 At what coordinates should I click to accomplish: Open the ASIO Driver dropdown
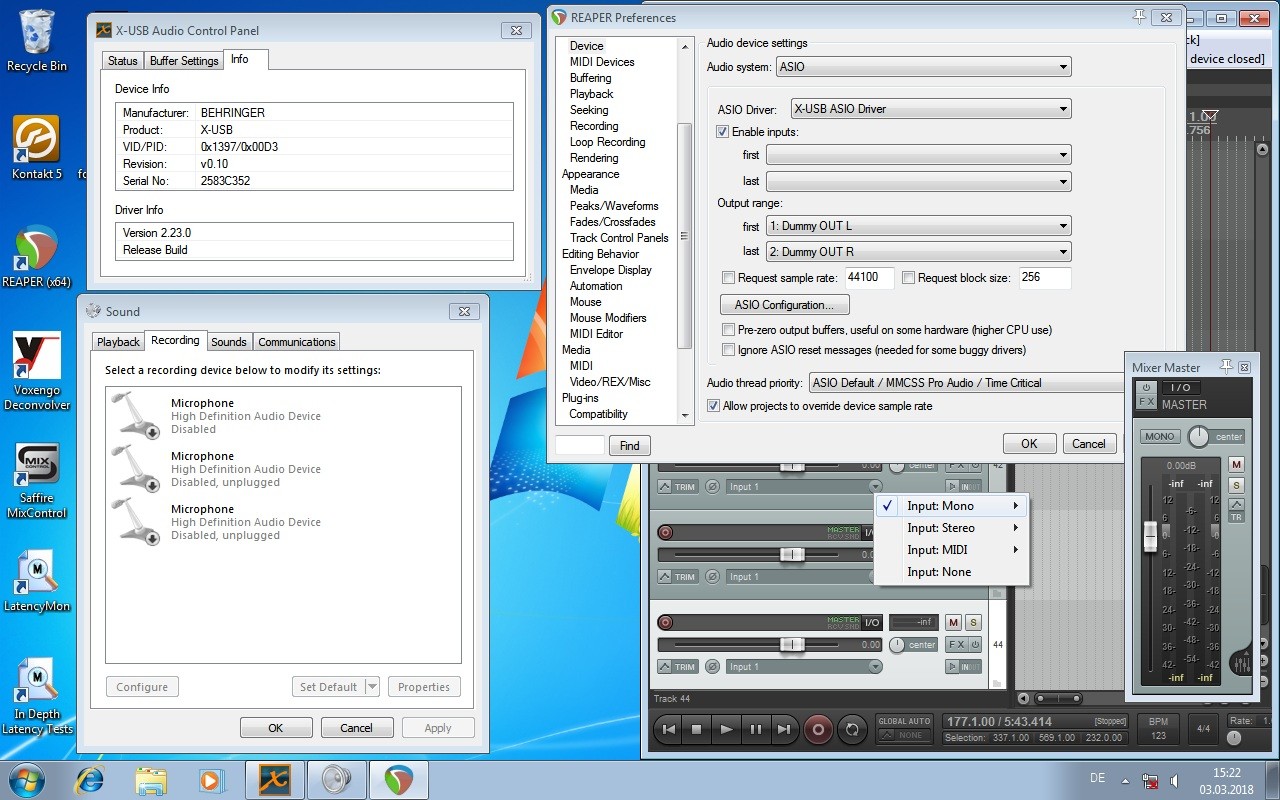930,109
